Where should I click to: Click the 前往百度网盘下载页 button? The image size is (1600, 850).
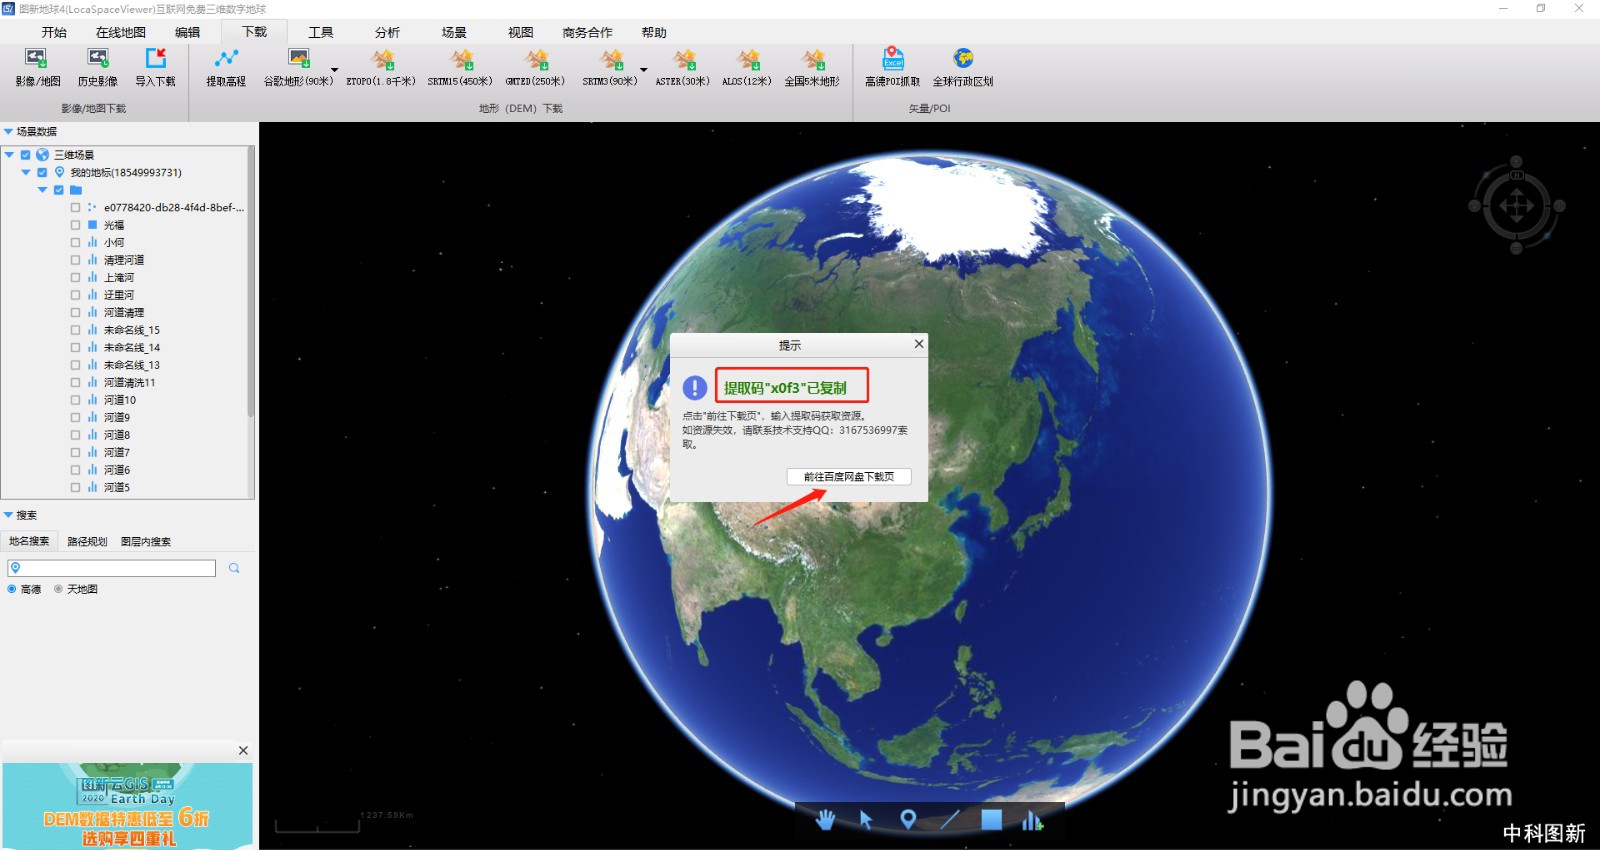pos(849,477)
